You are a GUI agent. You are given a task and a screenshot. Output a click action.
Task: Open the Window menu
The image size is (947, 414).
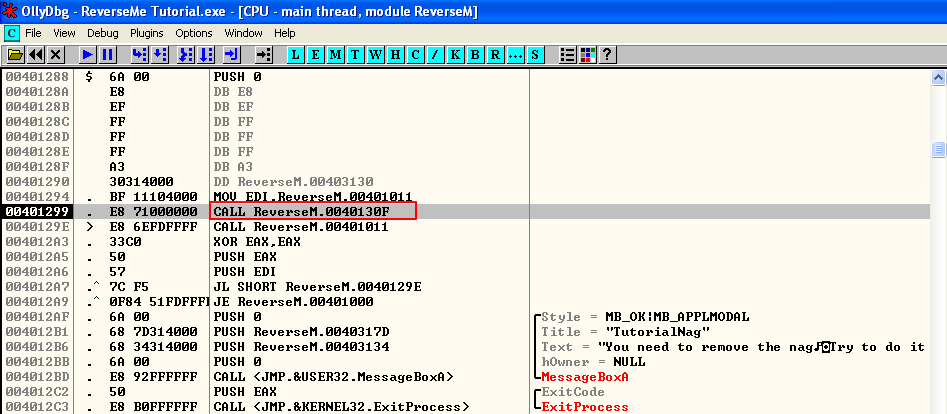tap(243, 33)
